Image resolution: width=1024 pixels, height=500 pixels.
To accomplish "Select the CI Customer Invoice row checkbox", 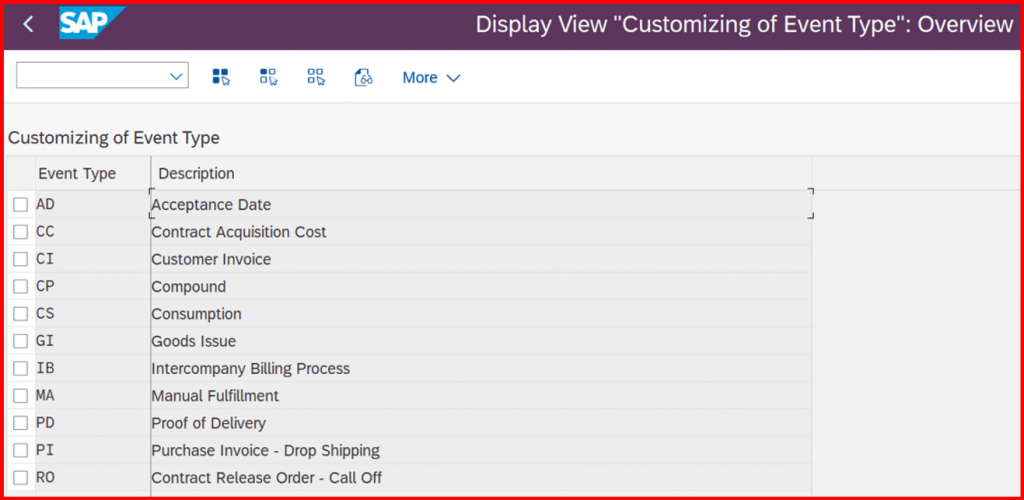I will click(x=21, y=259).
